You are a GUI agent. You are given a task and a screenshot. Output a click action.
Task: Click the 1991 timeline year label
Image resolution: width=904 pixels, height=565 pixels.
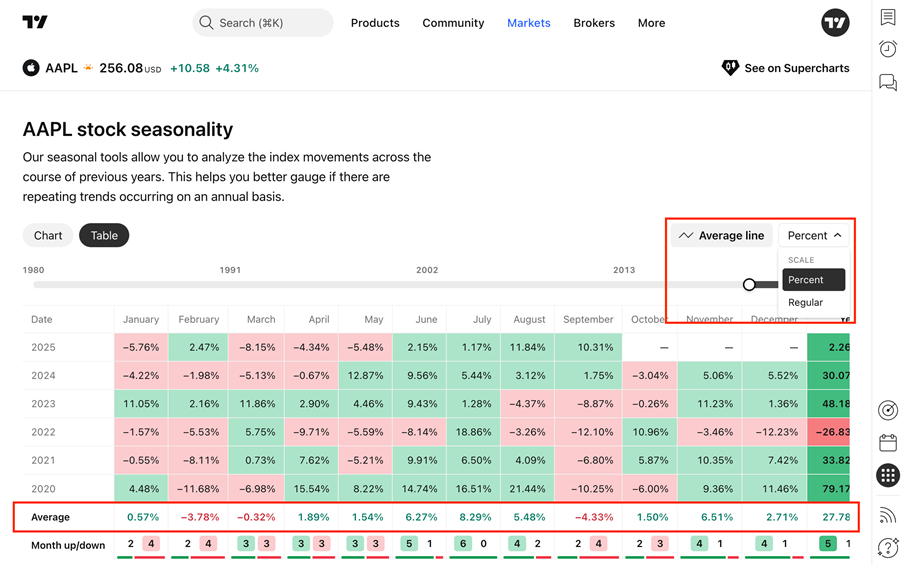coord(230,270)
